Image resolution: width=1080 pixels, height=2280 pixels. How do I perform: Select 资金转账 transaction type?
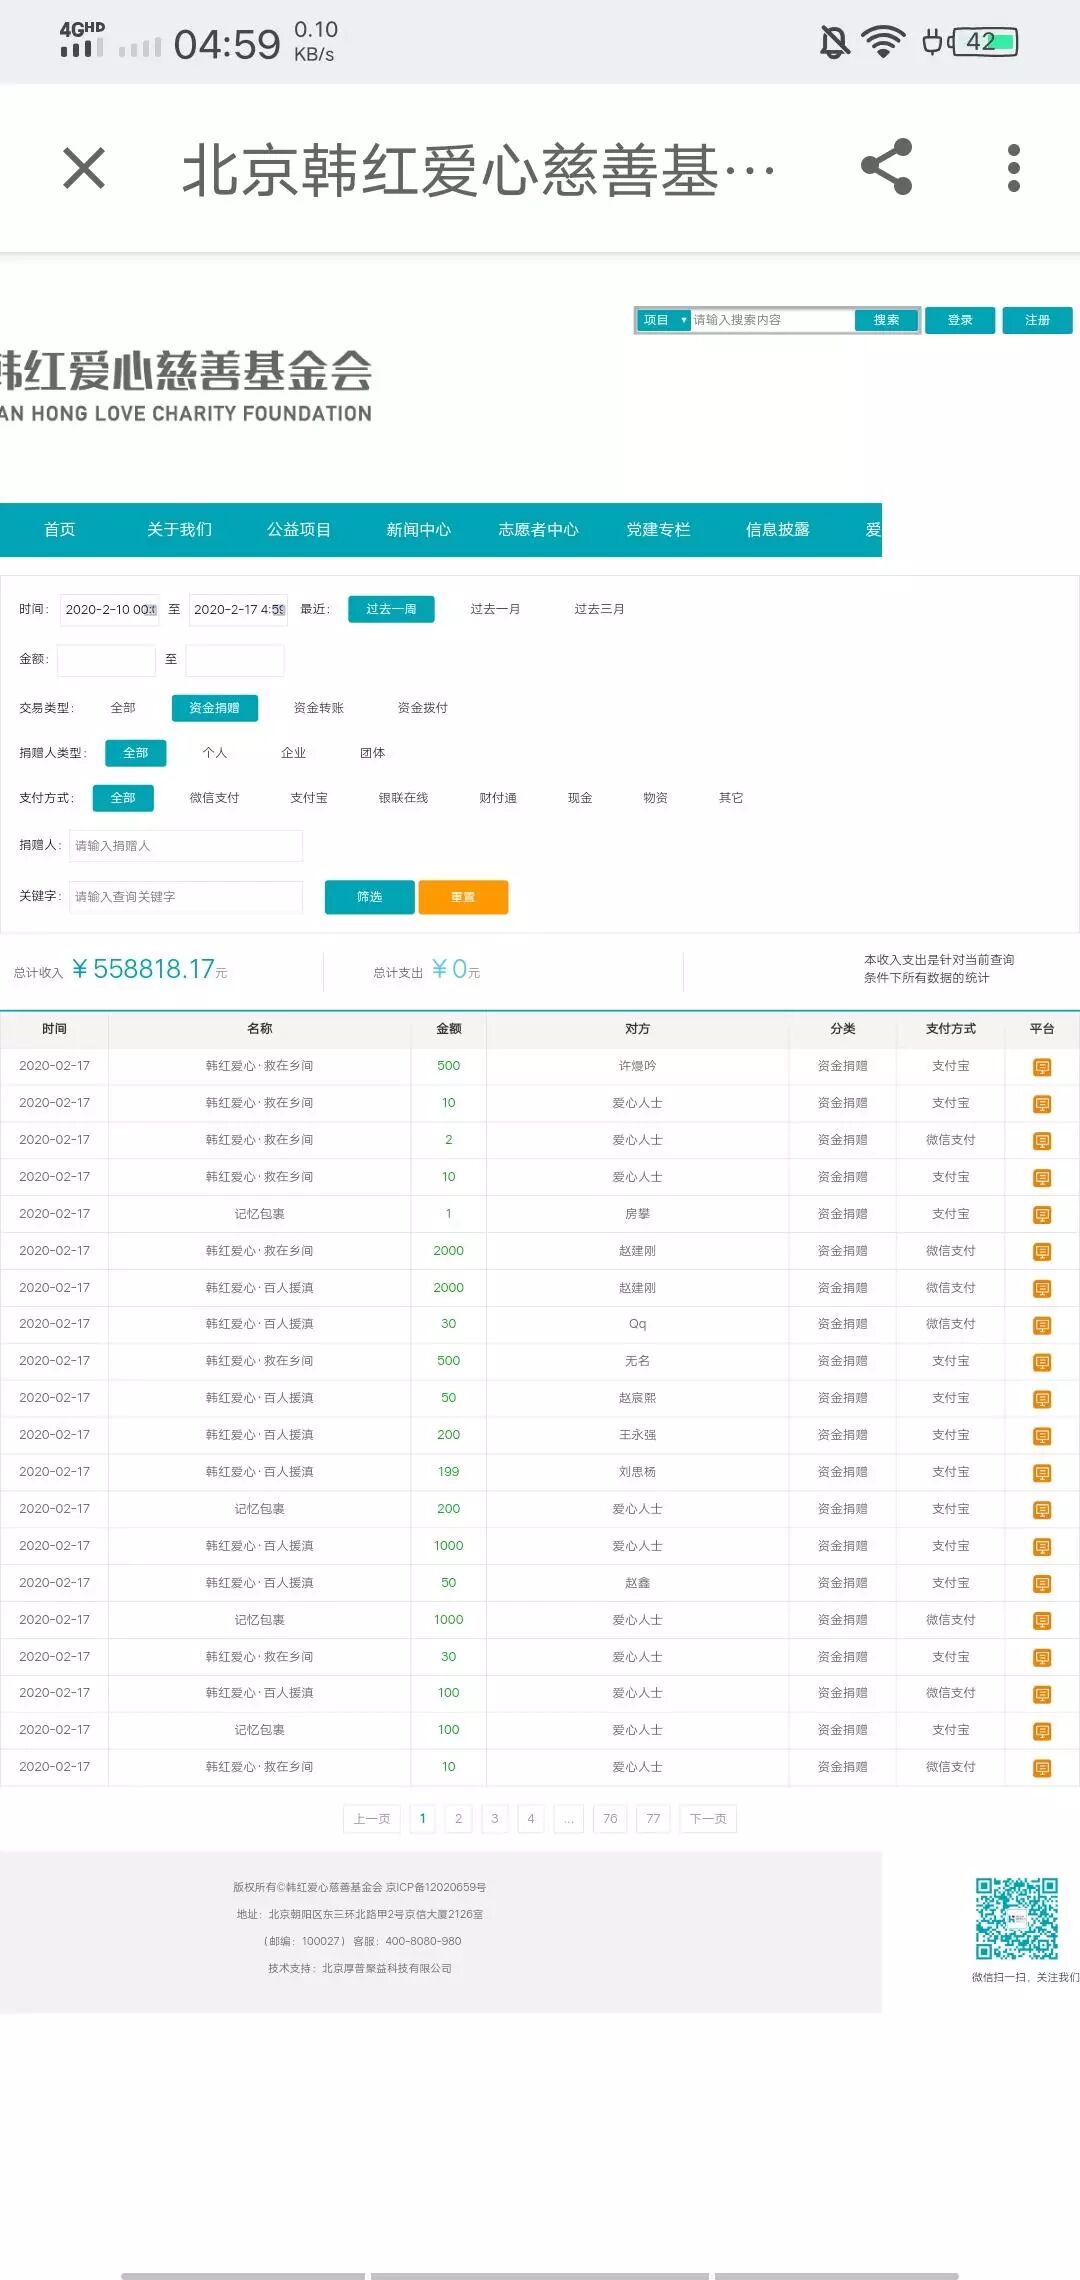(x=318, y=708)
